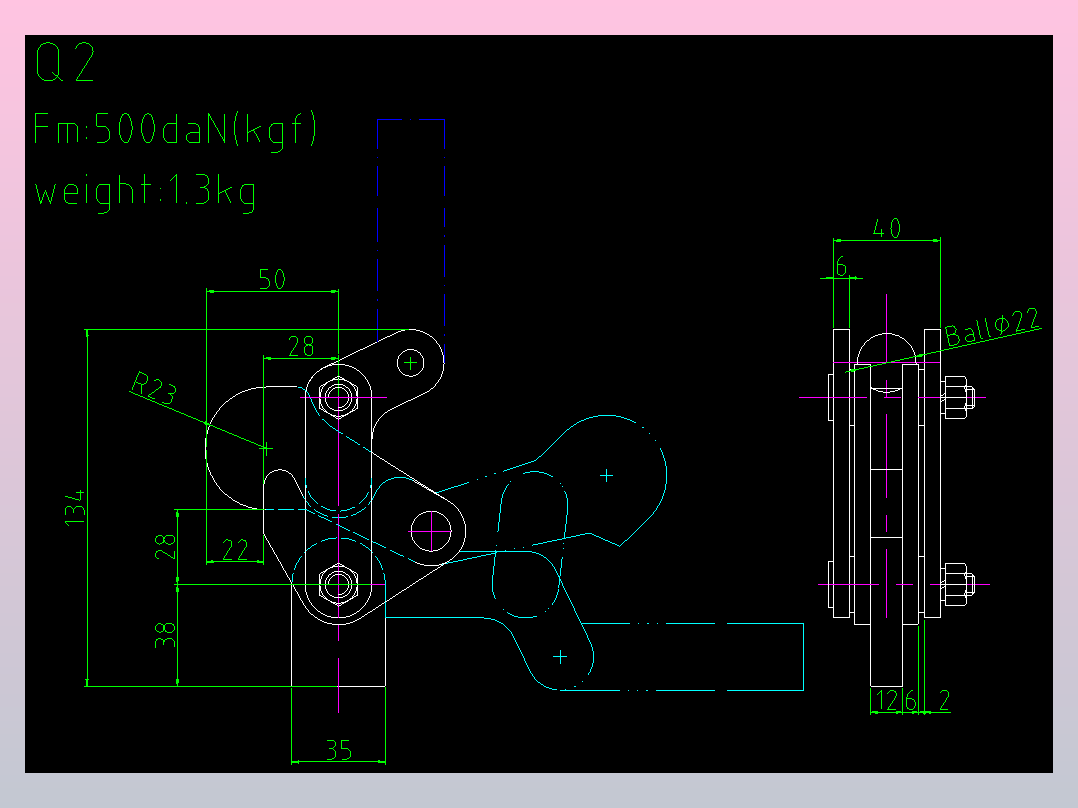Click the lower nut in side view

[959, 585]
